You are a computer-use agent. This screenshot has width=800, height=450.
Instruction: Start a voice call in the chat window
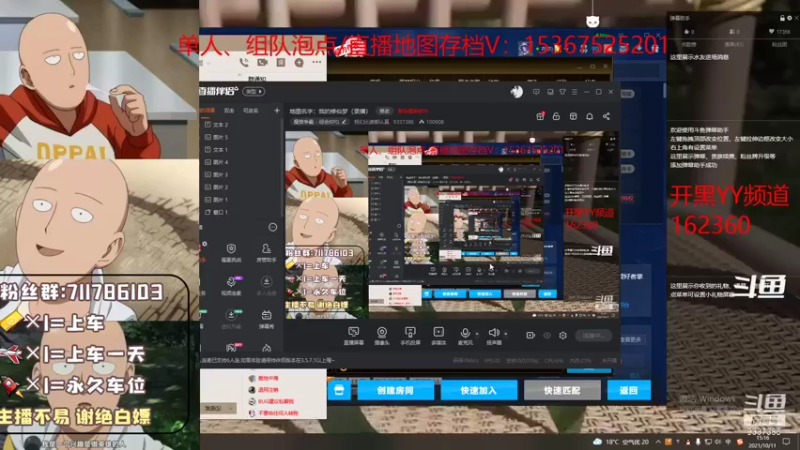pyautogui.click(x=244, y=62)
